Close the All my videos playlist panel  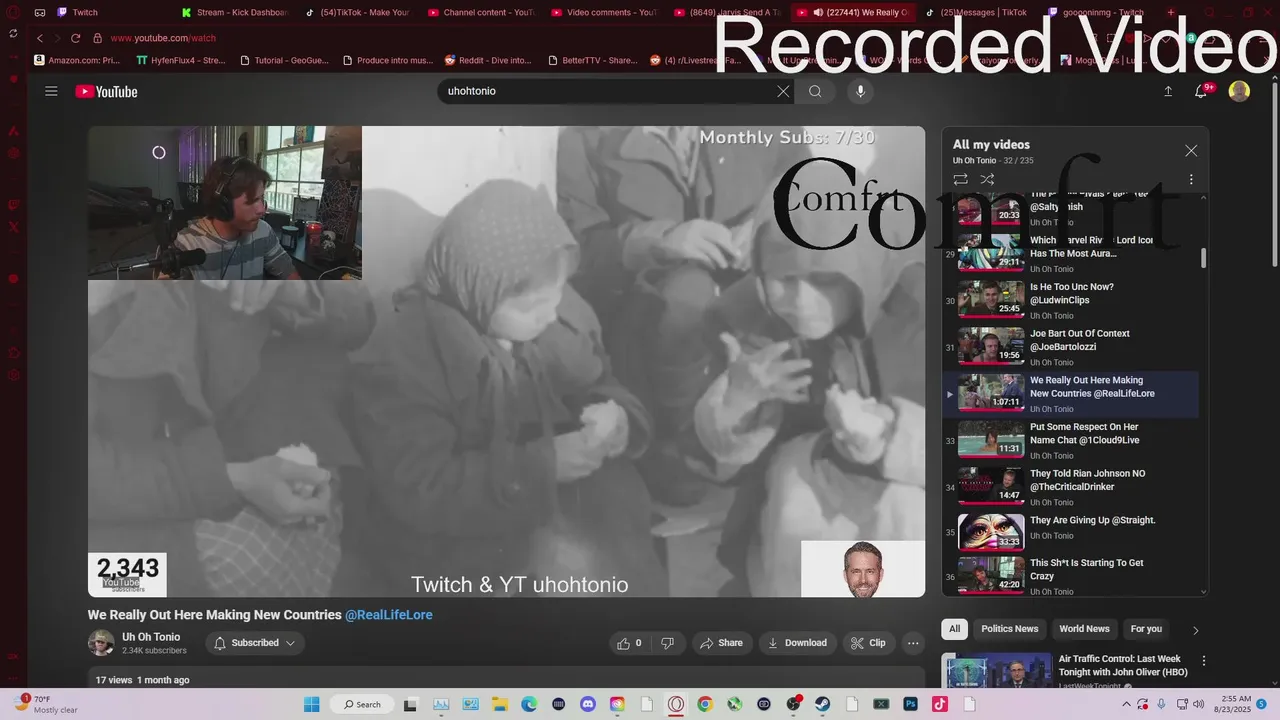coord(1191,151)
